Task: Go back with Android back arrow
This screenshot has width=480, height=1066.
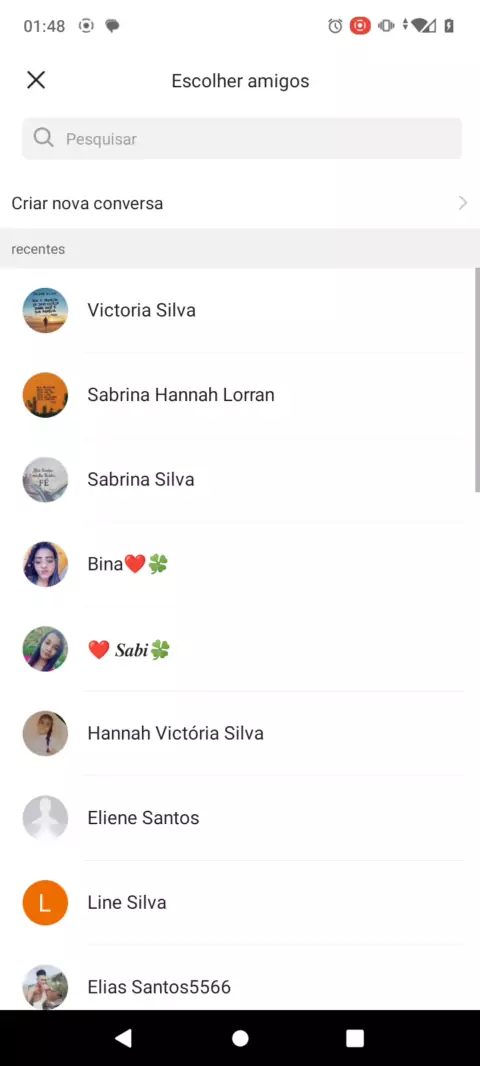Action: [123, 1037]
